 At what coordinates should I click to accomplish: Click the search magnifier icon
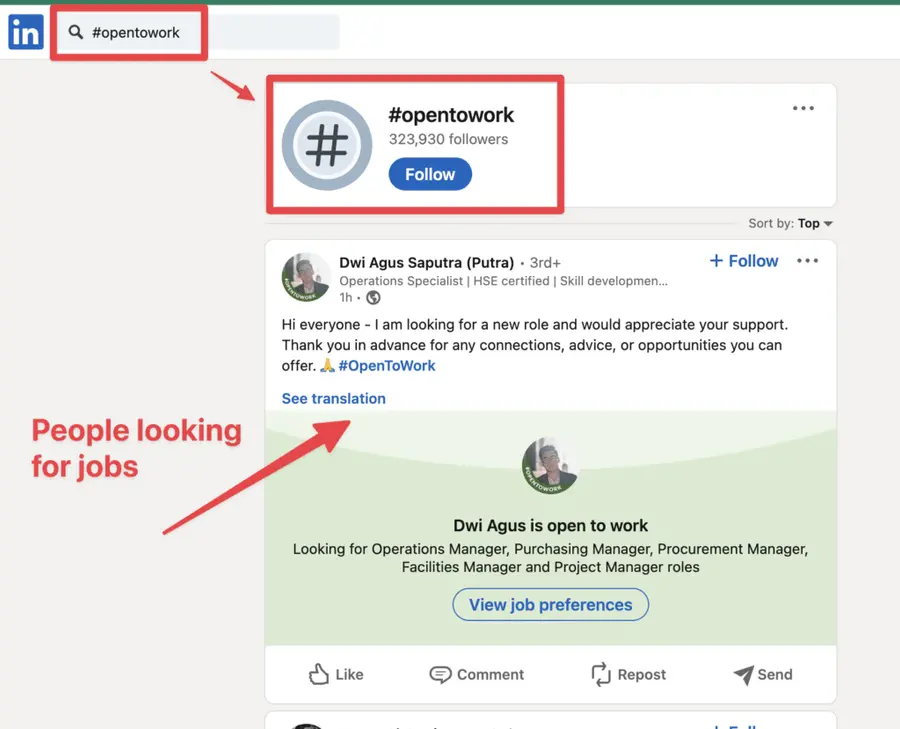(75, 31)
